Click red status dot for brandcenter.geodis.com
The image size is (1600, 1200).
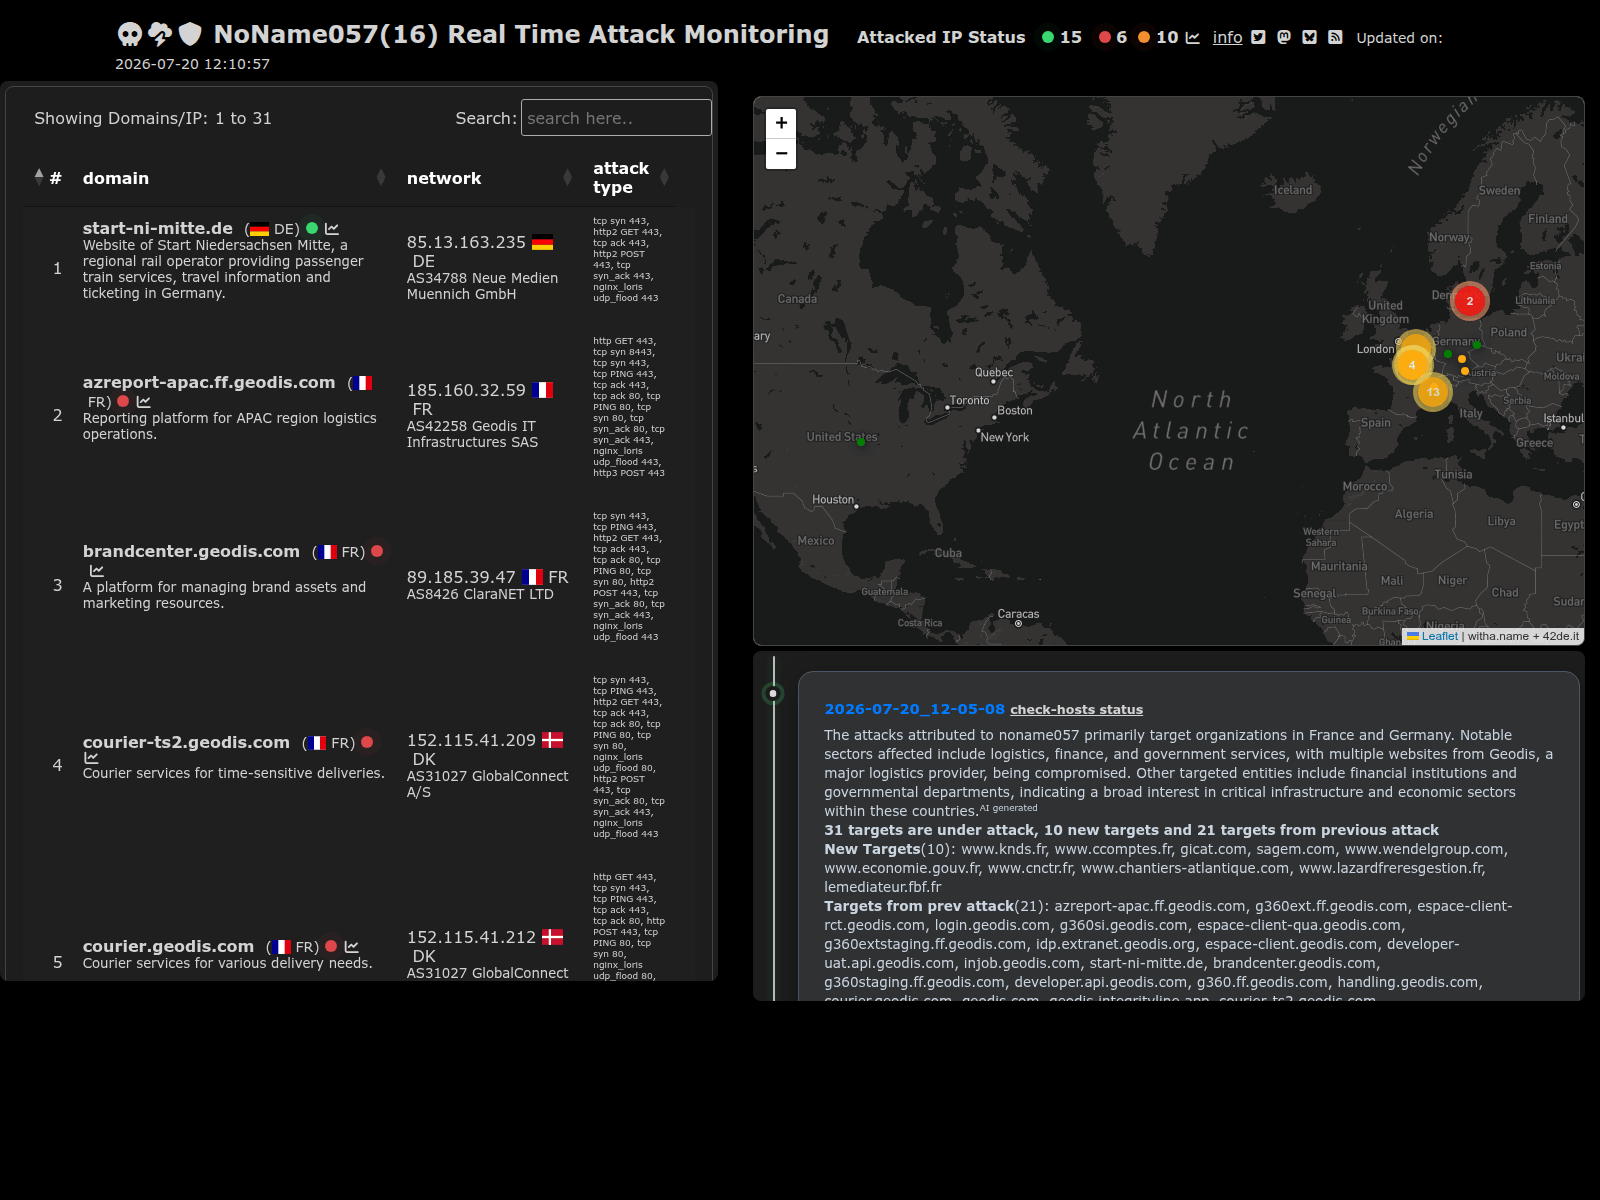[x=377, y=551]
